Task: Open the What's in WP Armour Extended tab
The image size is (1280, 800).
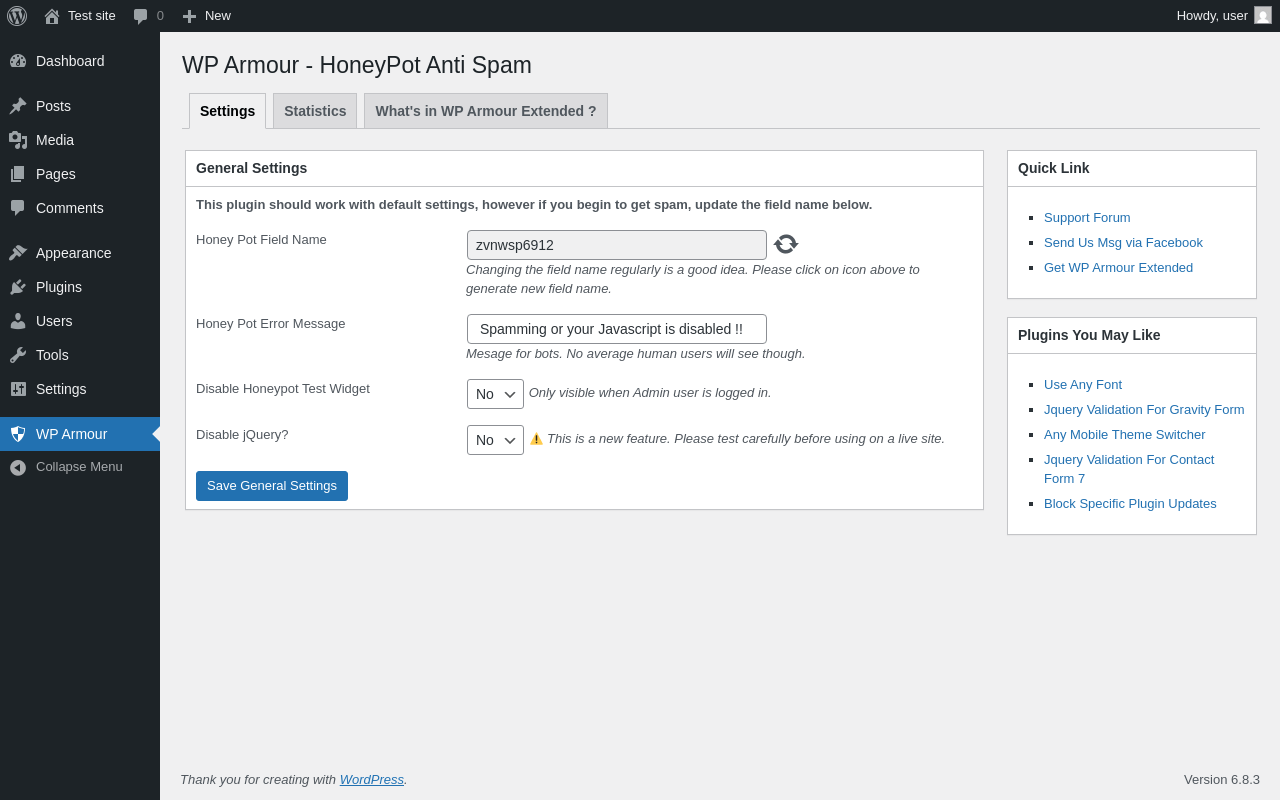Action: (x=486, y=111)
